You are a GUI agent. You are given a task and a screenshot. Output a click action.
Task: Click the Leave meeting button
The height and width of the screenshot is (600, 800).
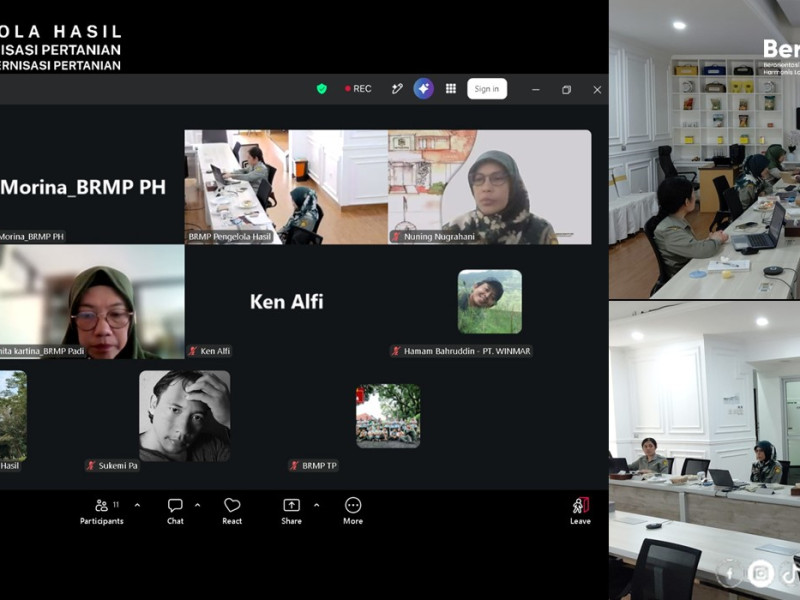click(581, 512)
